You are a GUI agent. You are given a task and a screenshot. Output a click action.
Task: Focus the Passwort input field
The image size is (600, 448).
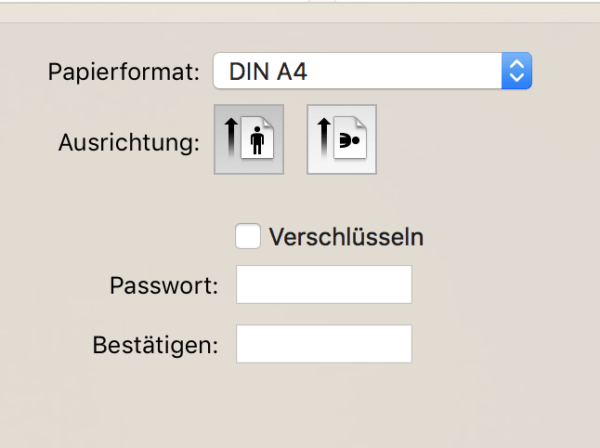[x=324, y=284]
